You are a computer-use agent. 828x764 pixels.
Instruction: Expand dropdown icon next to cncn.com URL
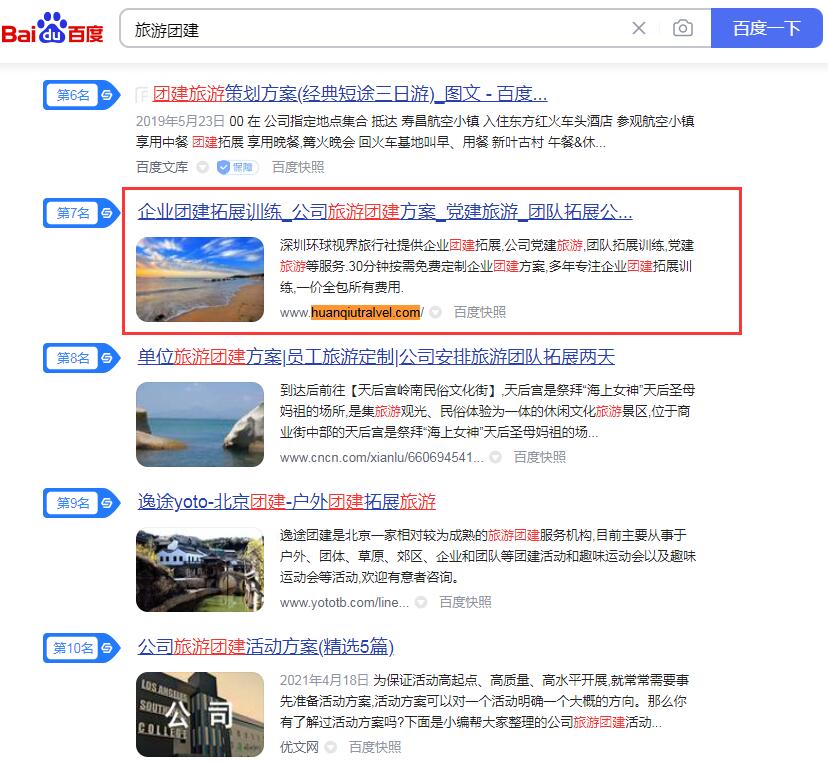pos(495,457)
